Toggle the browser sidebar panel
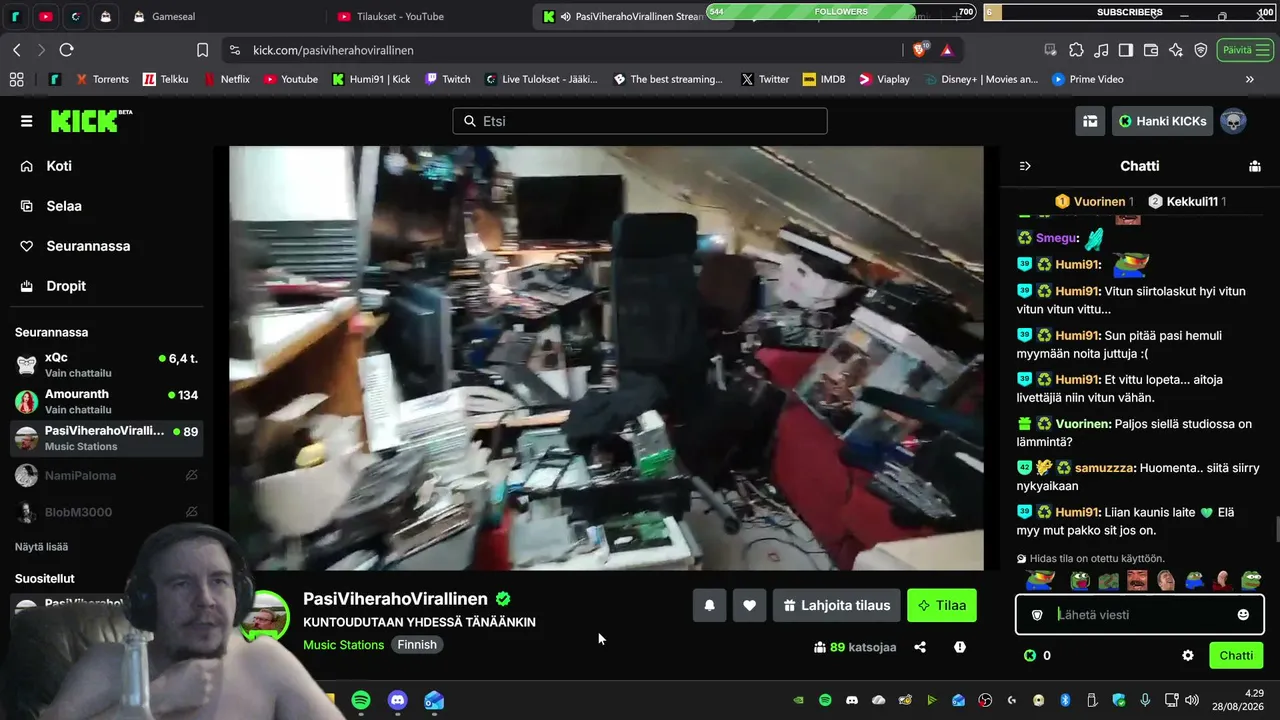 point(1126,50)
